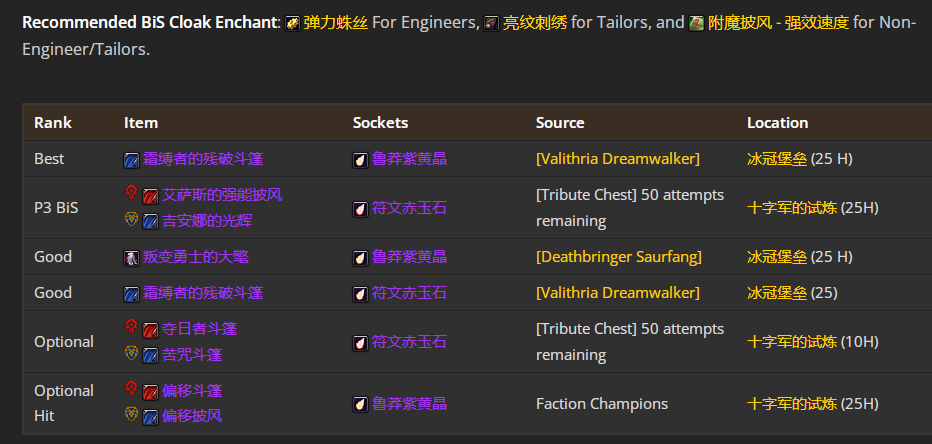Image resolution: width=932 pixels, height=444 pixels.
Task: Click the cloak icon beside 夺日者斗篷
Action: 150,329
